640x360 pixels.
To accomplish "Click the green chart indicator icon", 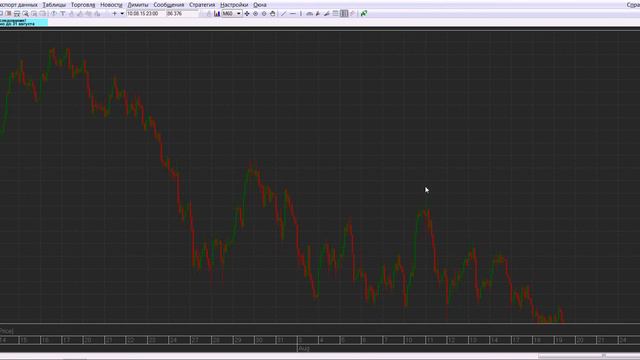I will [x=364, y=13].
